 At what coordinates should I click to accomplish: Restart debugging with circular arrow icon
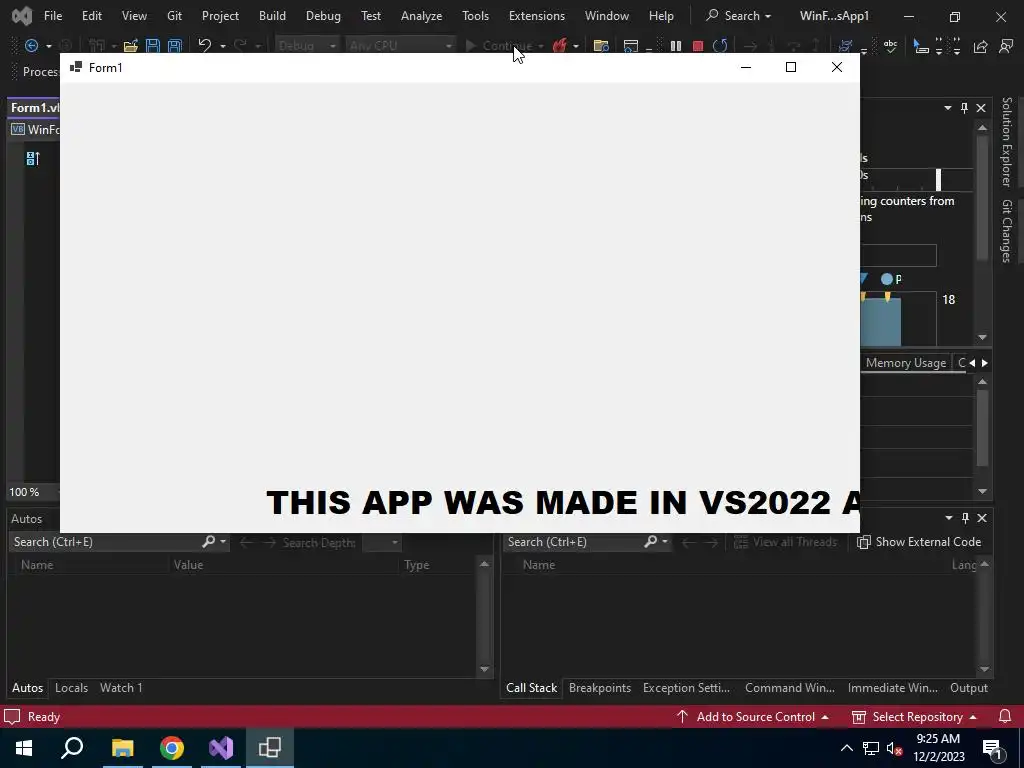pyautogui.click(x=720, y=46)
